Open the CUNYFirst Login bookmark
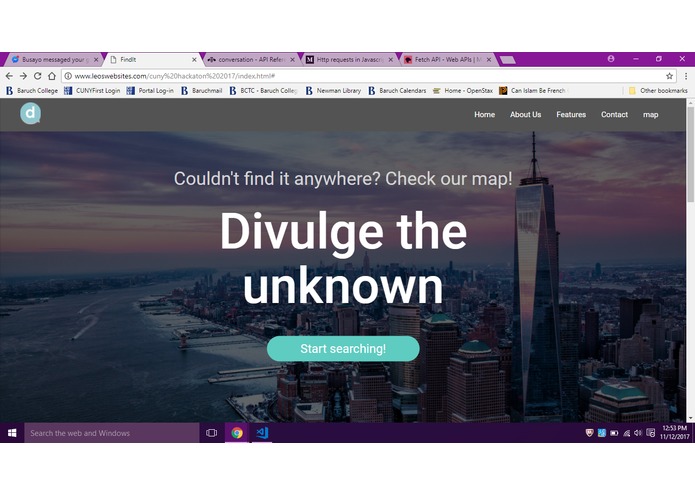Screen dimensions: 695x494 pos(92,91)
